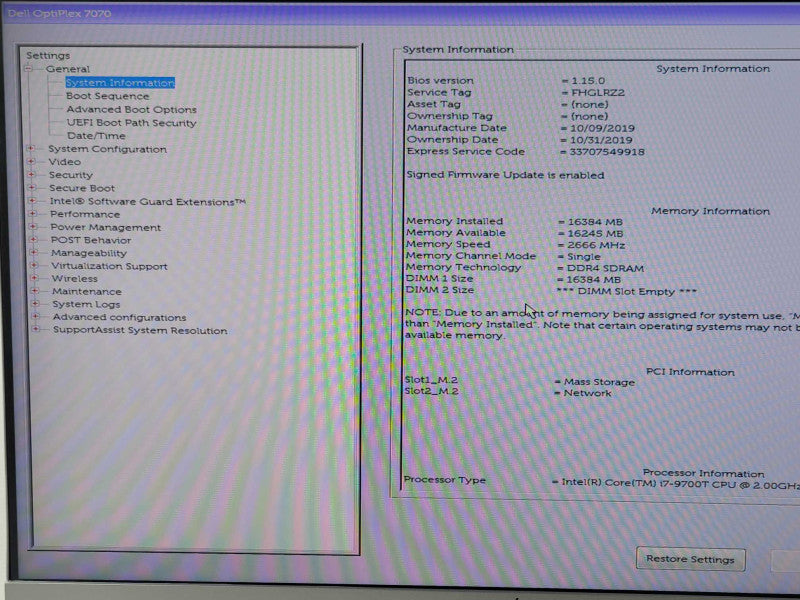Open UEFI Boot Path Security

(131, 122)
